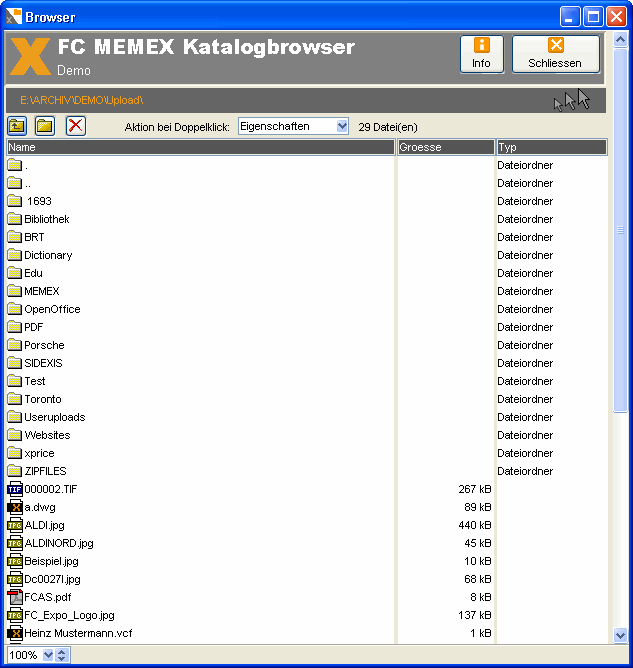Click the Info button

click(x=482, y=54)
